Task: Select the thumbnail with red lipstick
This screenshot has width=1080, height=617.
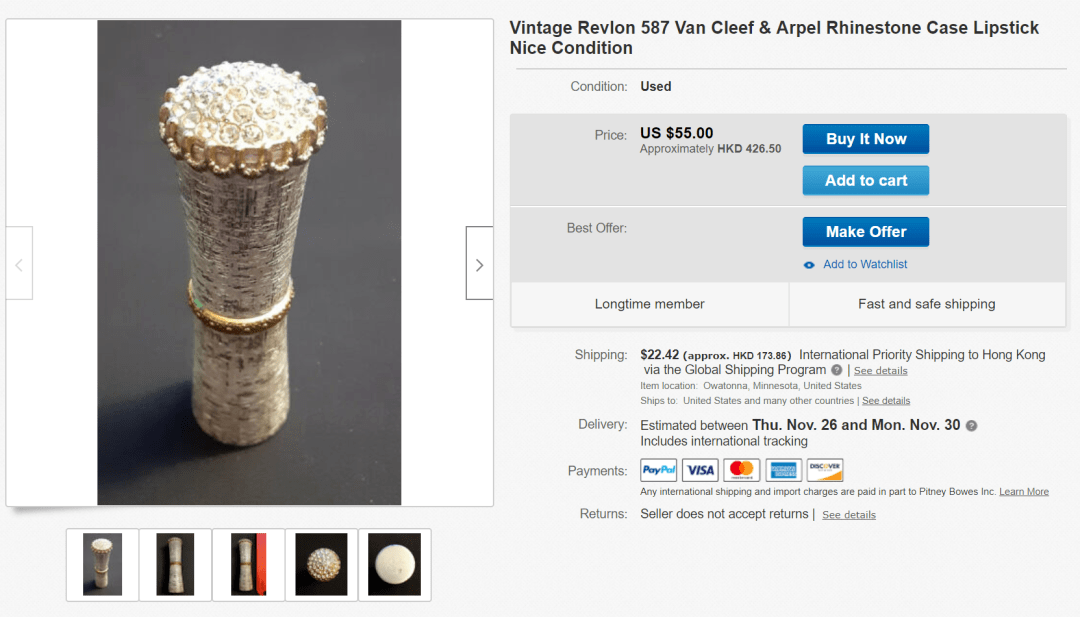Action: (x=248, y=565)
